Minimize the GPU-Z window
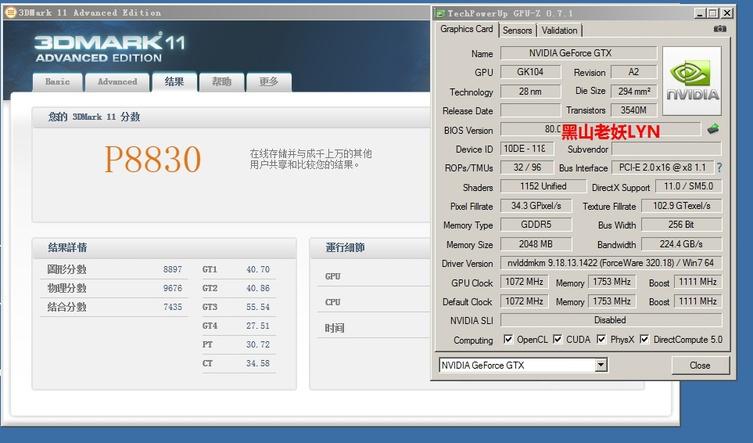Screen dimensions: 753x443 700,13
